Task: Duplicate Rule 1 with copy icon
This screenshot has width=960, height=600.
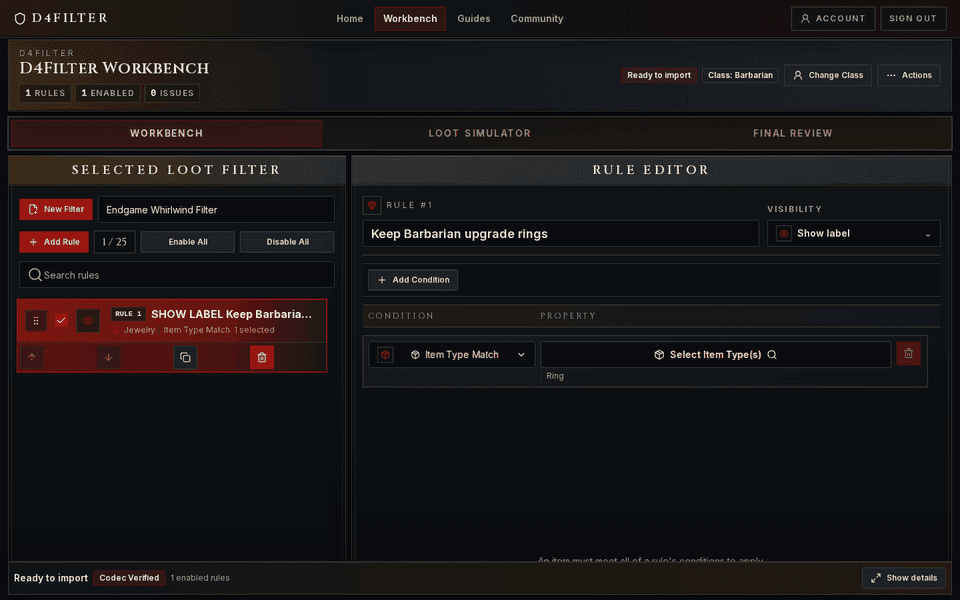Action: coord(185,358)
